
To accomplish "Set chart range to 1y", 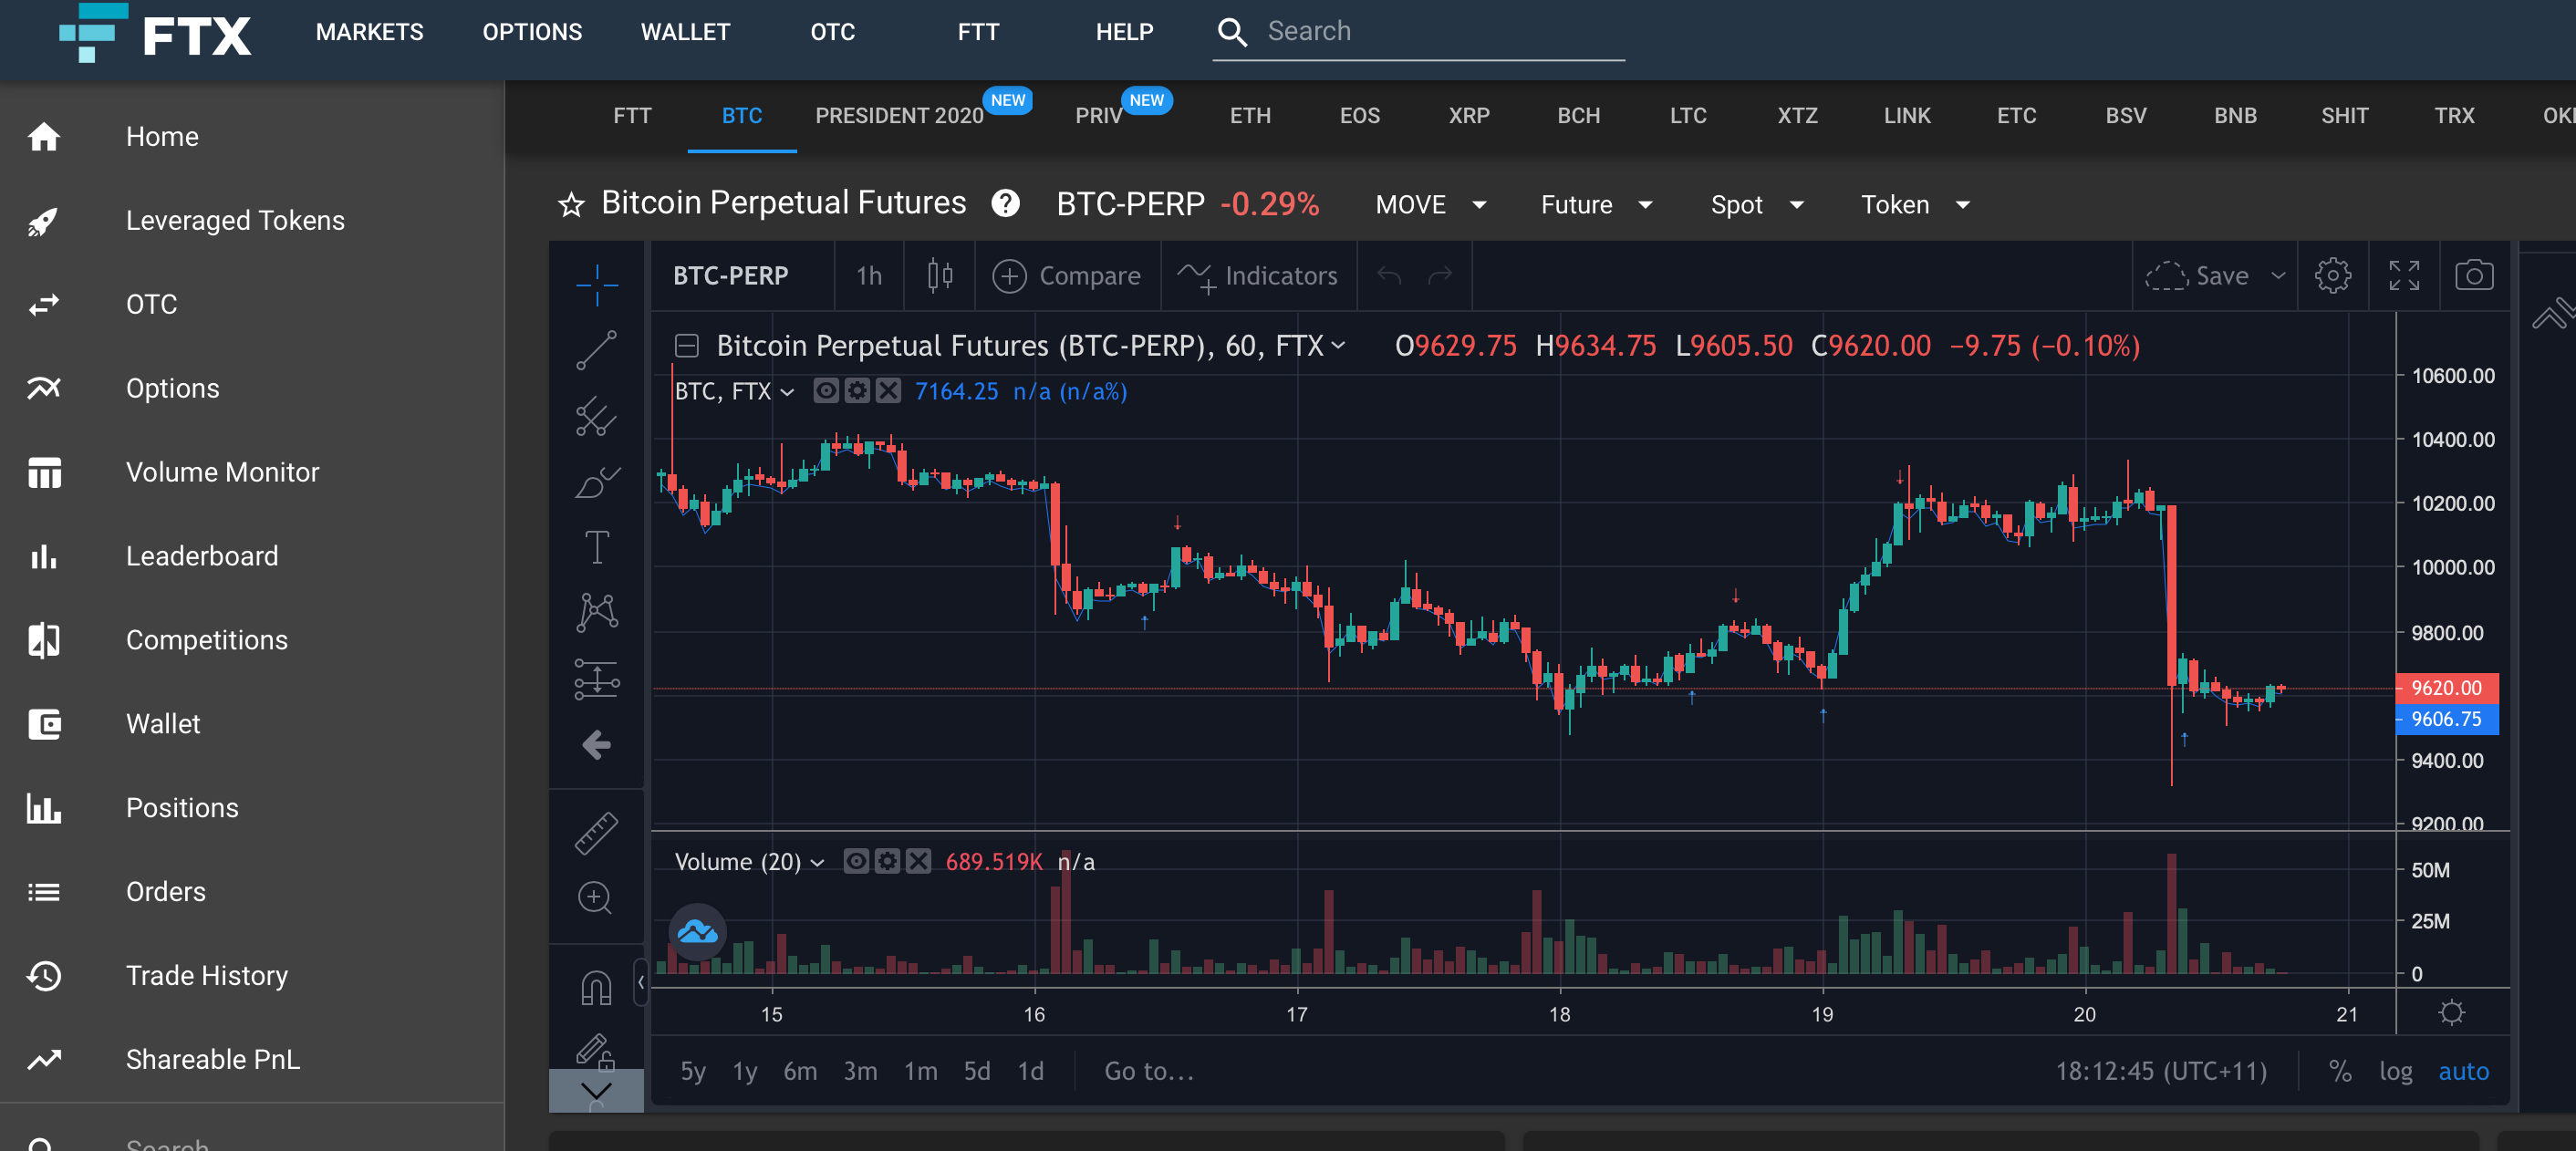I will (x=744, y=1071).
